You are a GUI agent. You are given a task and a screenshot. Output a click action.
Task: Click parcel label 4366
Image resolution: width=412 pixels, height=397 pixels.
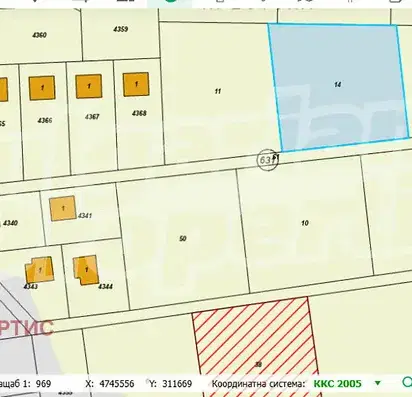click(45, 120)
